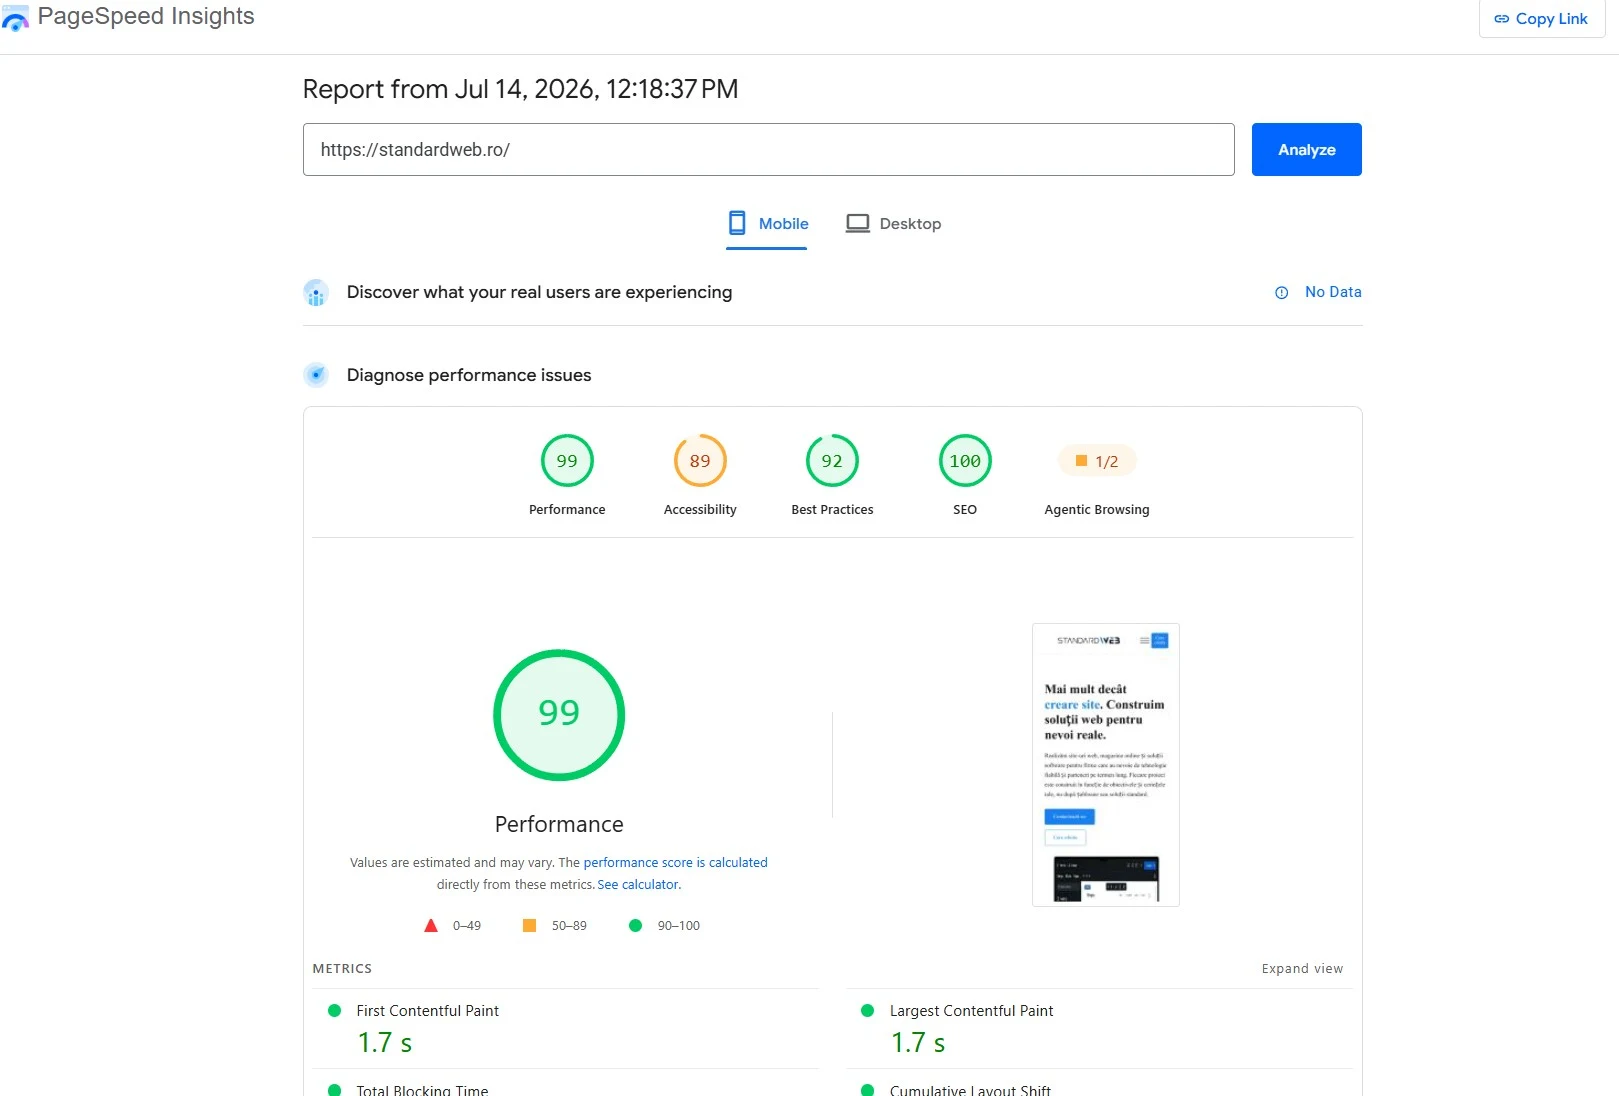This screenshot has height=1096, width=1619.
Task: Click the link chain icon beside Copy Link
Action: pos(1501,19)
